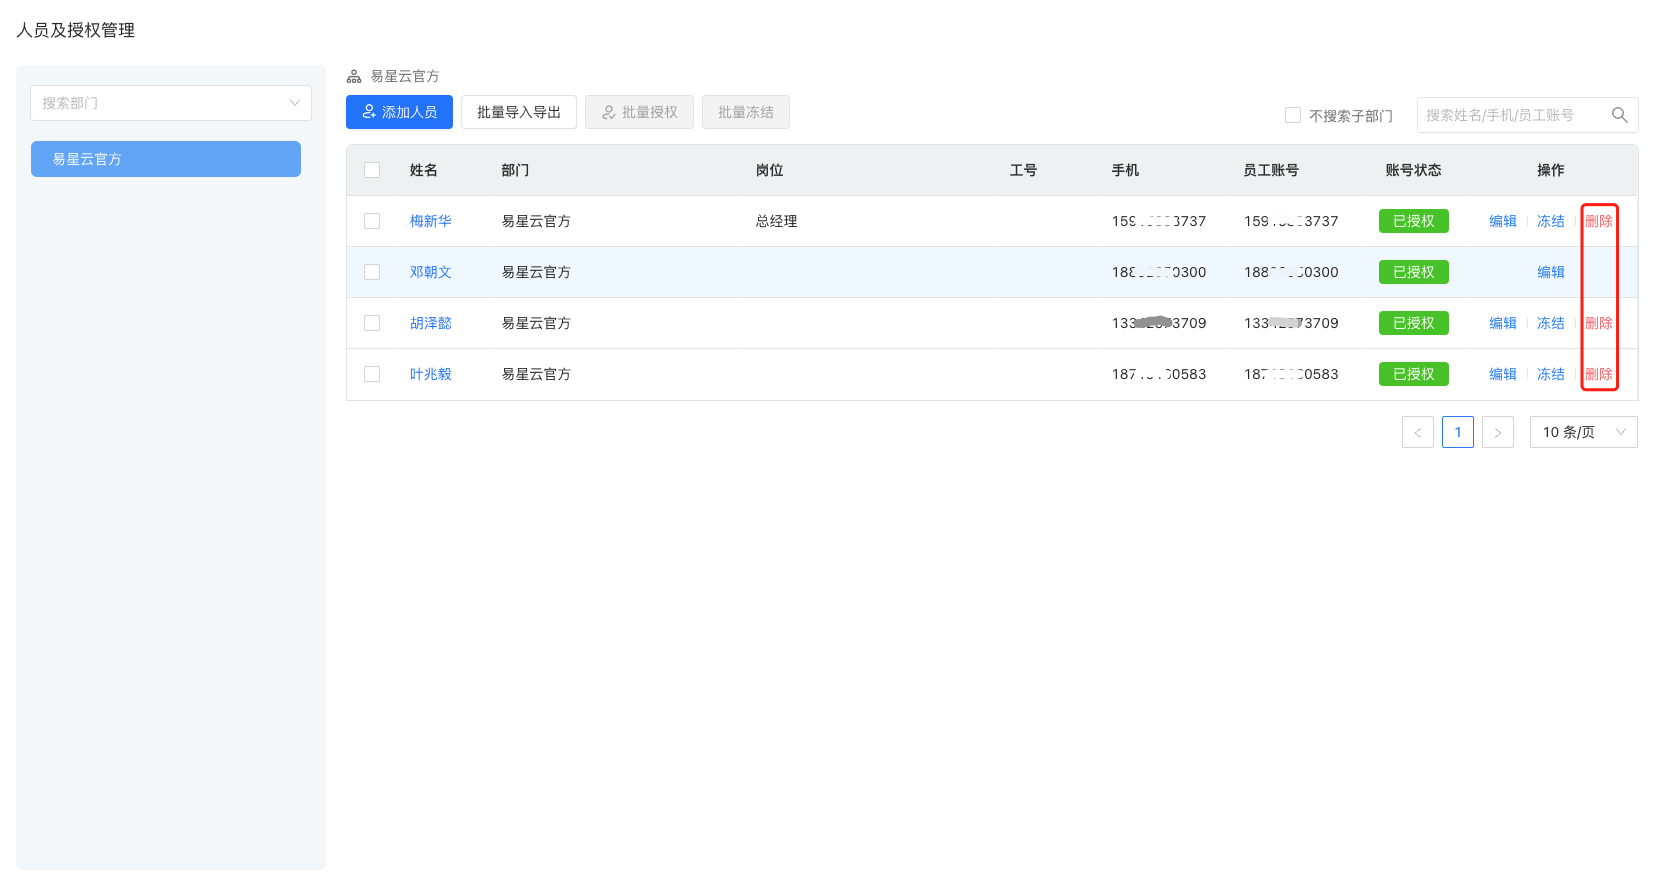Click 冻结 for 胡泽懿
Image resolution: width=1655 pixels, height=887 pixels.
click(1551, 323)
